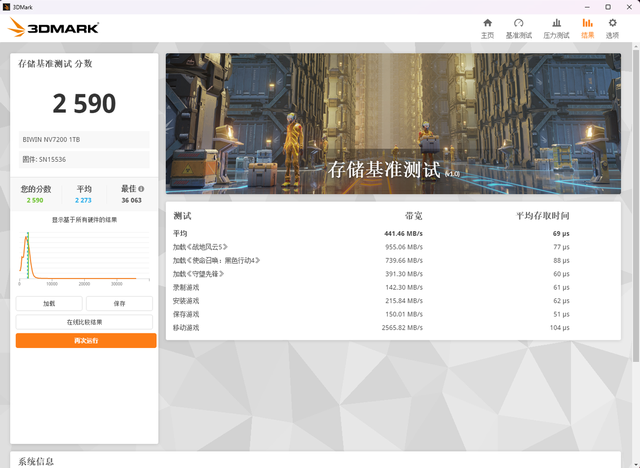Click the 保存 button
640x468 pixels.
(119, 304)
